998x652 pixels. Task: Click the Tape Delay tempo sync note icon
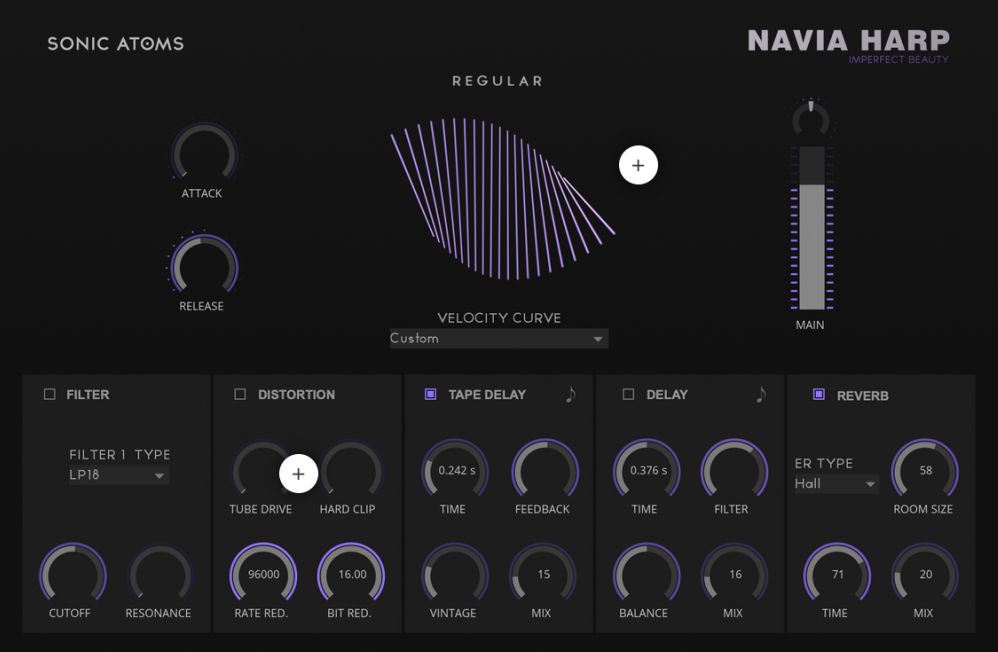(570, 395)
